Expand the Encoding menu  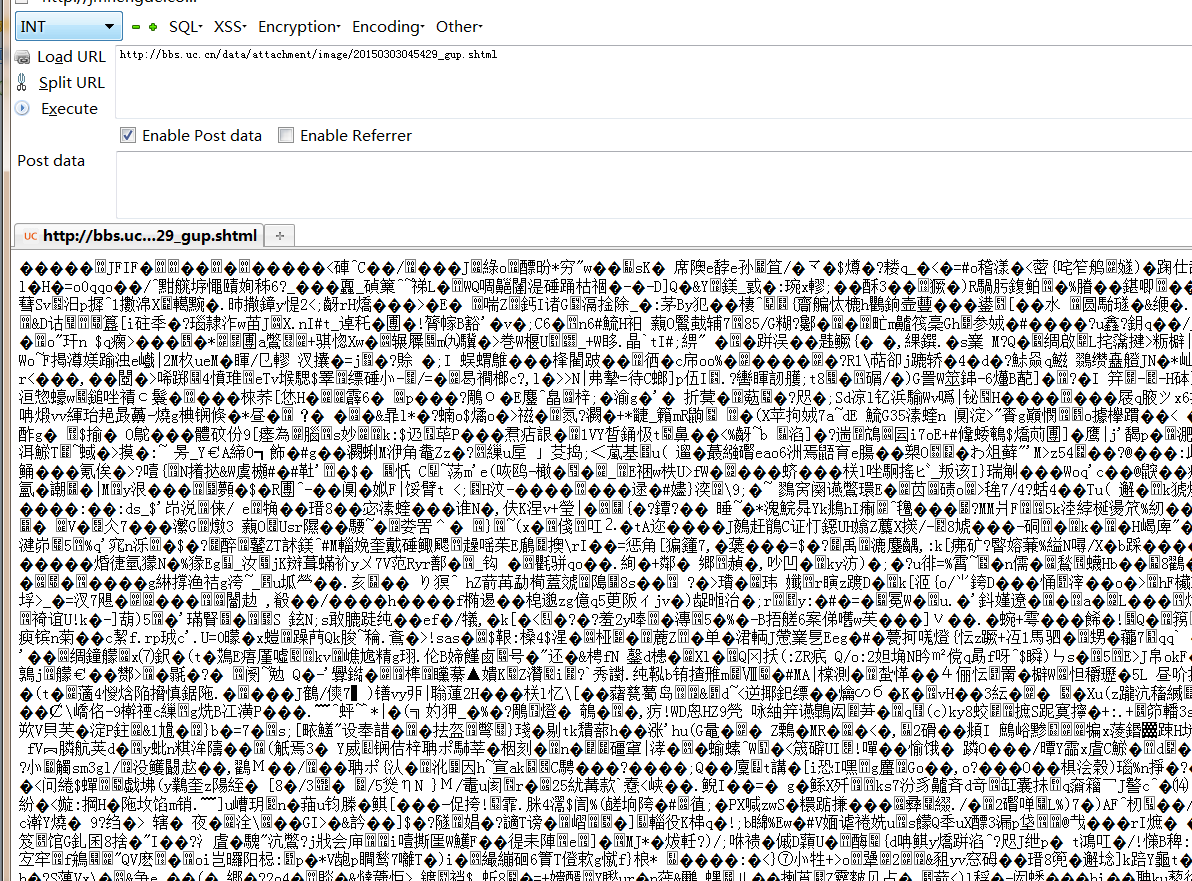coord(388,27)
